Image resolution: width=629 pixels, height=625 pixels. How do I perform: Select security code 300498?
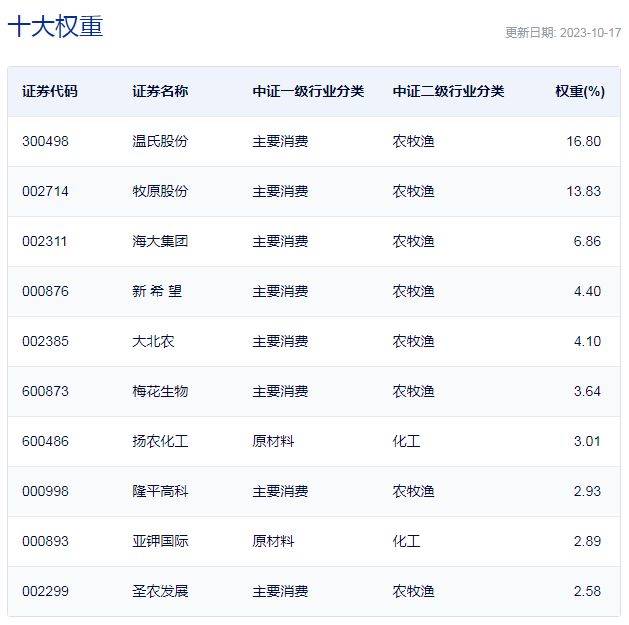click(x=45, y=141)
